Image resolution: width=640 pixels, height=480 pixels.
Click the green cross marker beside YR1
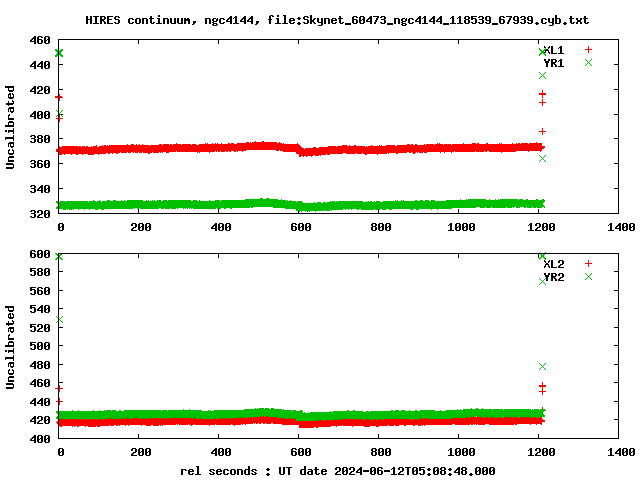pos(588,62)
